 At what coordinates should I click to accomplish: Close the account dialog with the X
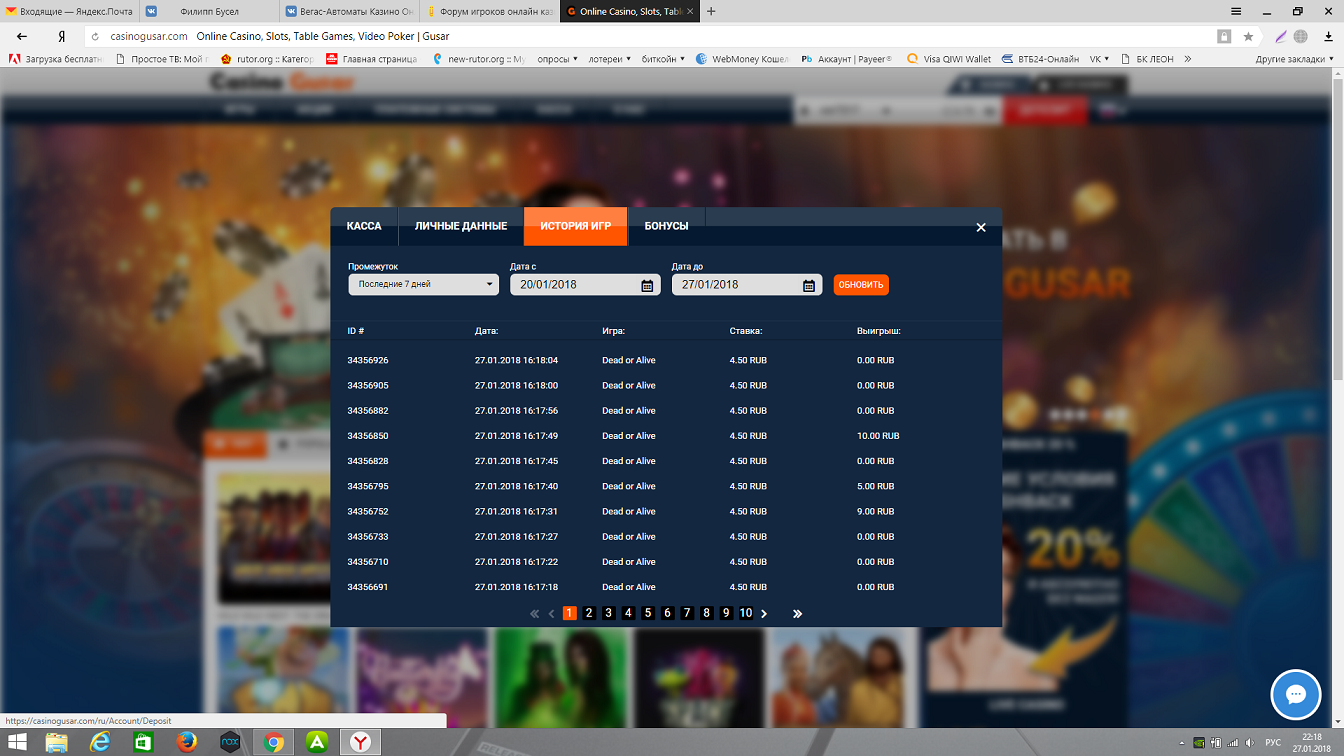[x=981, y=227]
